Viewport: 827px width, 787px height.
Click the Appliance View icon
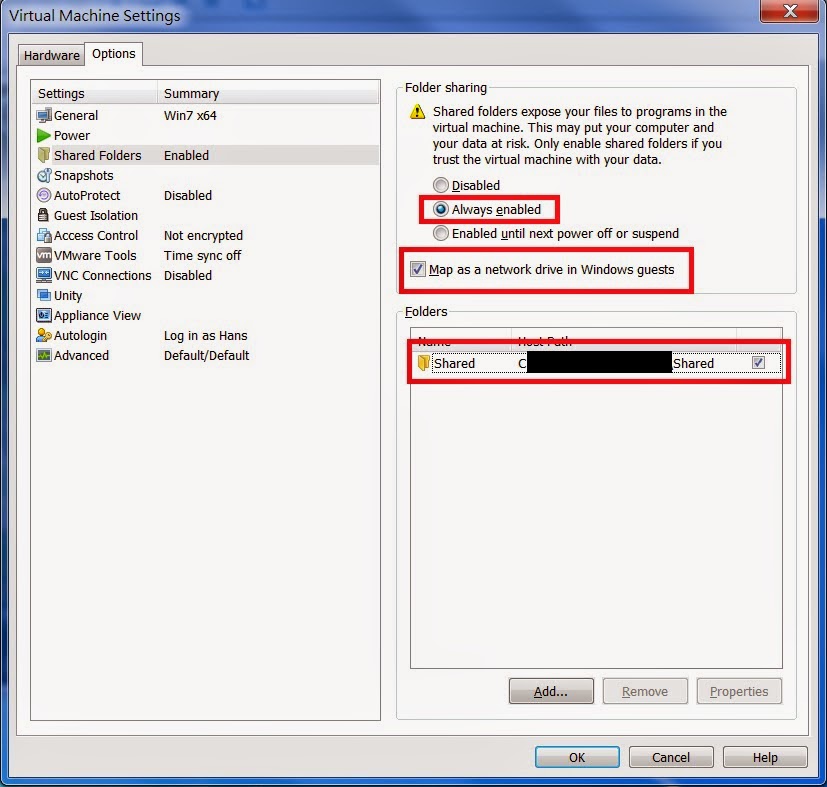click(44, 315)
